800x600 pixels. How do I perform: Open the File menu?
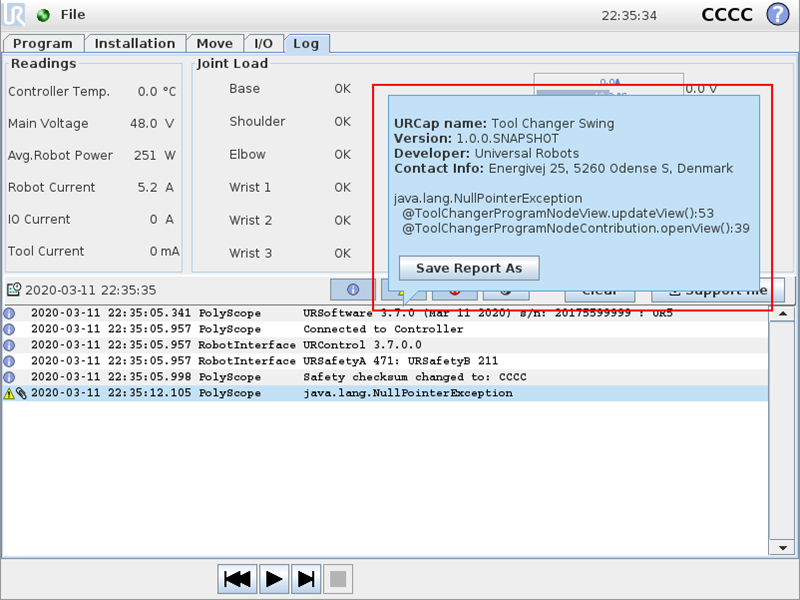73,15
